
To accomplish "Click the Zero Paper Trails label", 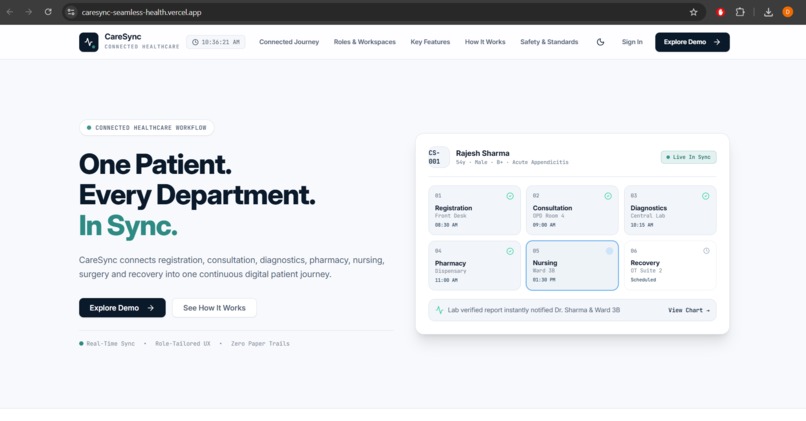I will coord(260,343).
